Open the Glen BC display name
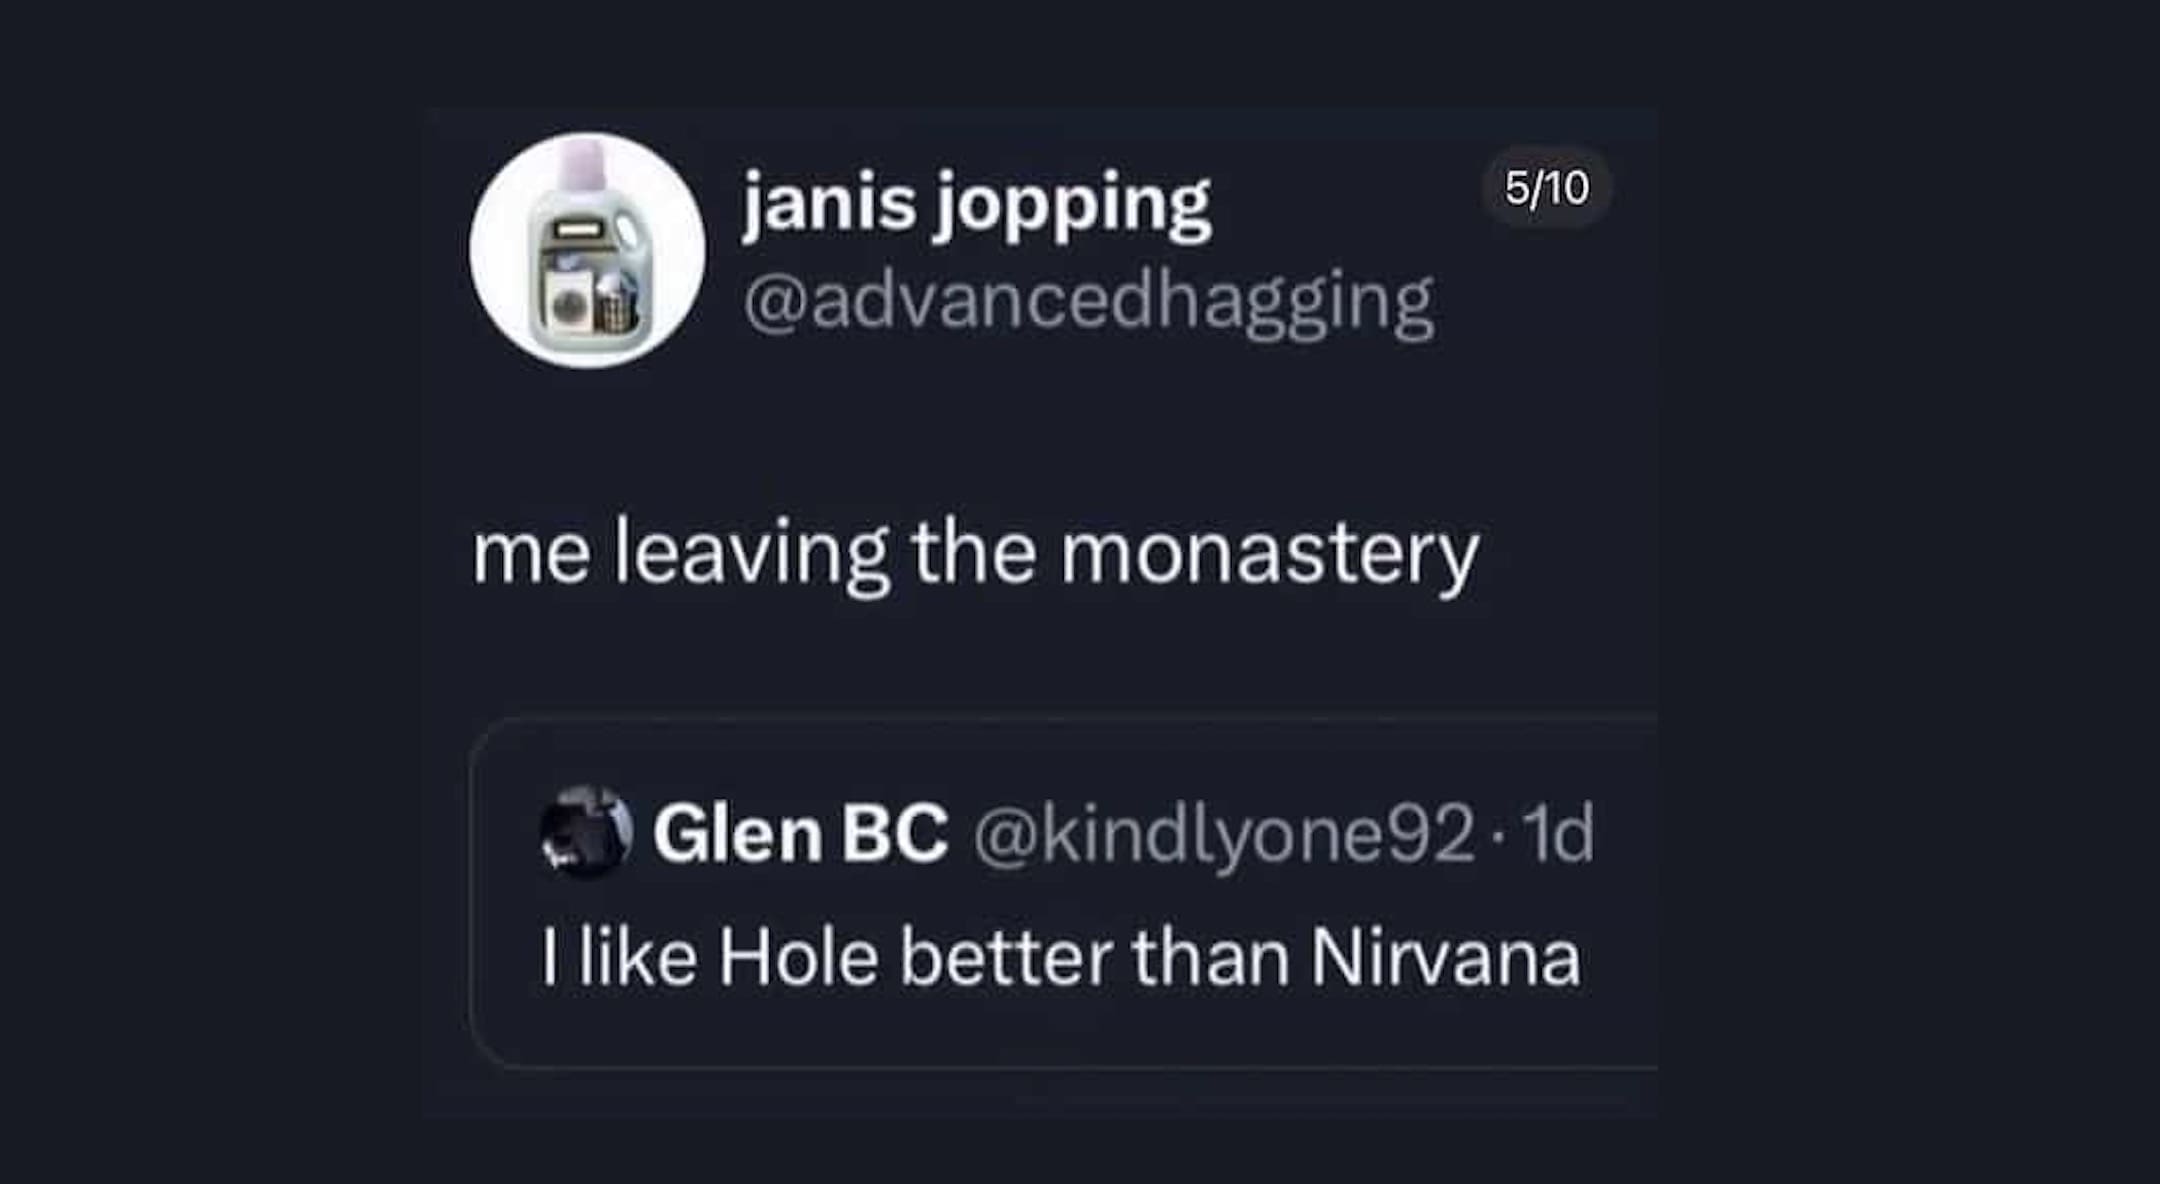The width and height of the screenshot is (2160, 1184). point(800,834)
